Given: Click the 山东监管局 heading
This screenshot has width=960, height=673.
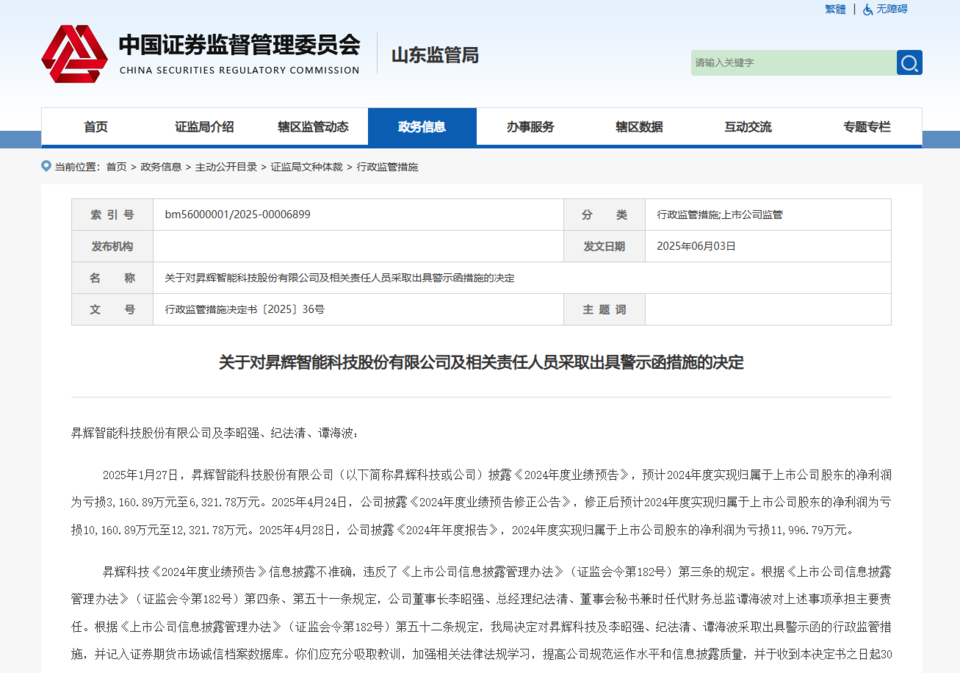Looking at the screenshot, I should 435,55.
